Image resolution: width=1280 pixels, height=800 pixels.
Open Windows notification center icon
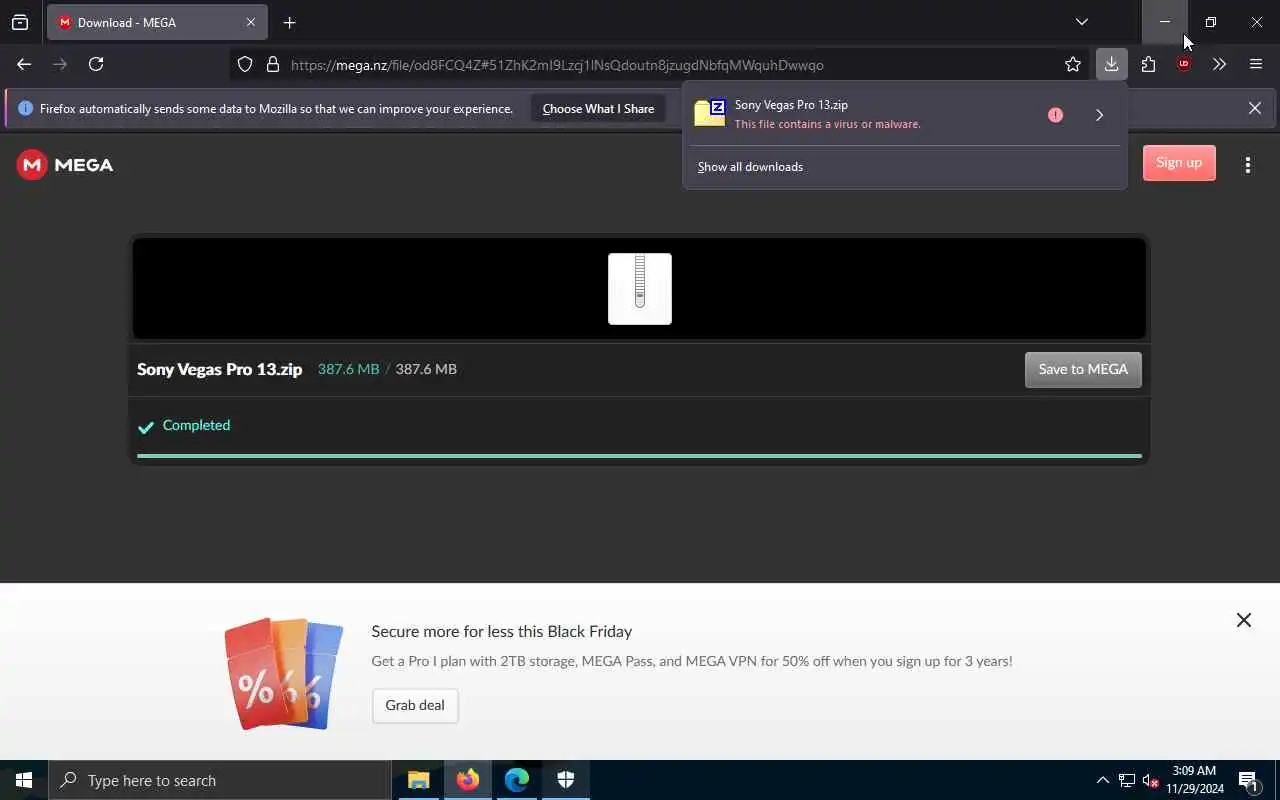(x=1249, y=780)
